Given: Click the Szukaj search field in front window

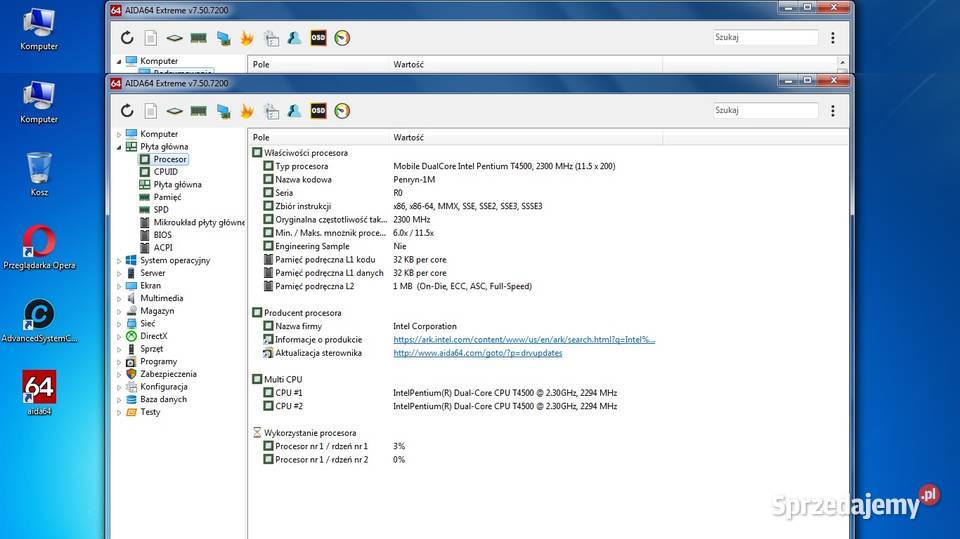Looking at the screenshot, I should click(x=765, y=111).
